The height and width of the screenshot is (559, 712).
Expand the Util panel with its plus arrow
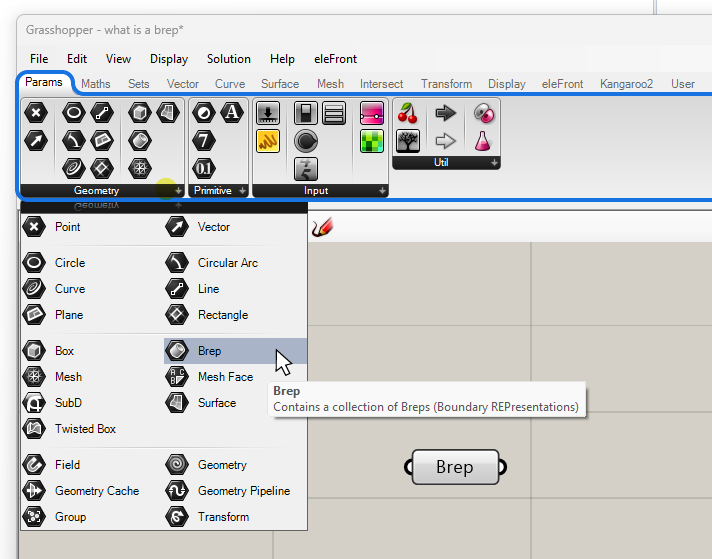(494, 163)
